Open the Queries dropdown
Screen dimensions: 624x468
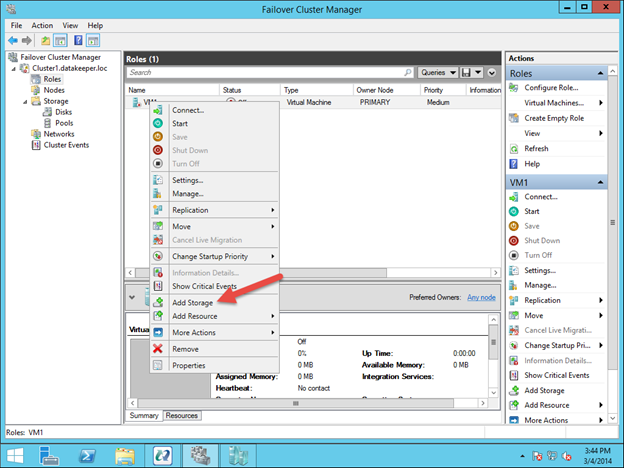437,73
